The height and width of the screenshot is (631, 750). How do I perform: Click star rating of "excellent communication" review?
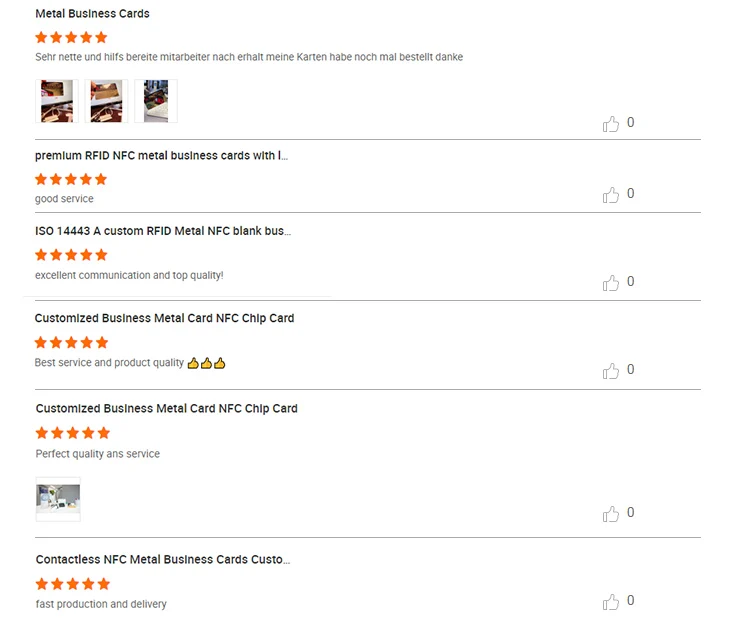click(71, 255)
